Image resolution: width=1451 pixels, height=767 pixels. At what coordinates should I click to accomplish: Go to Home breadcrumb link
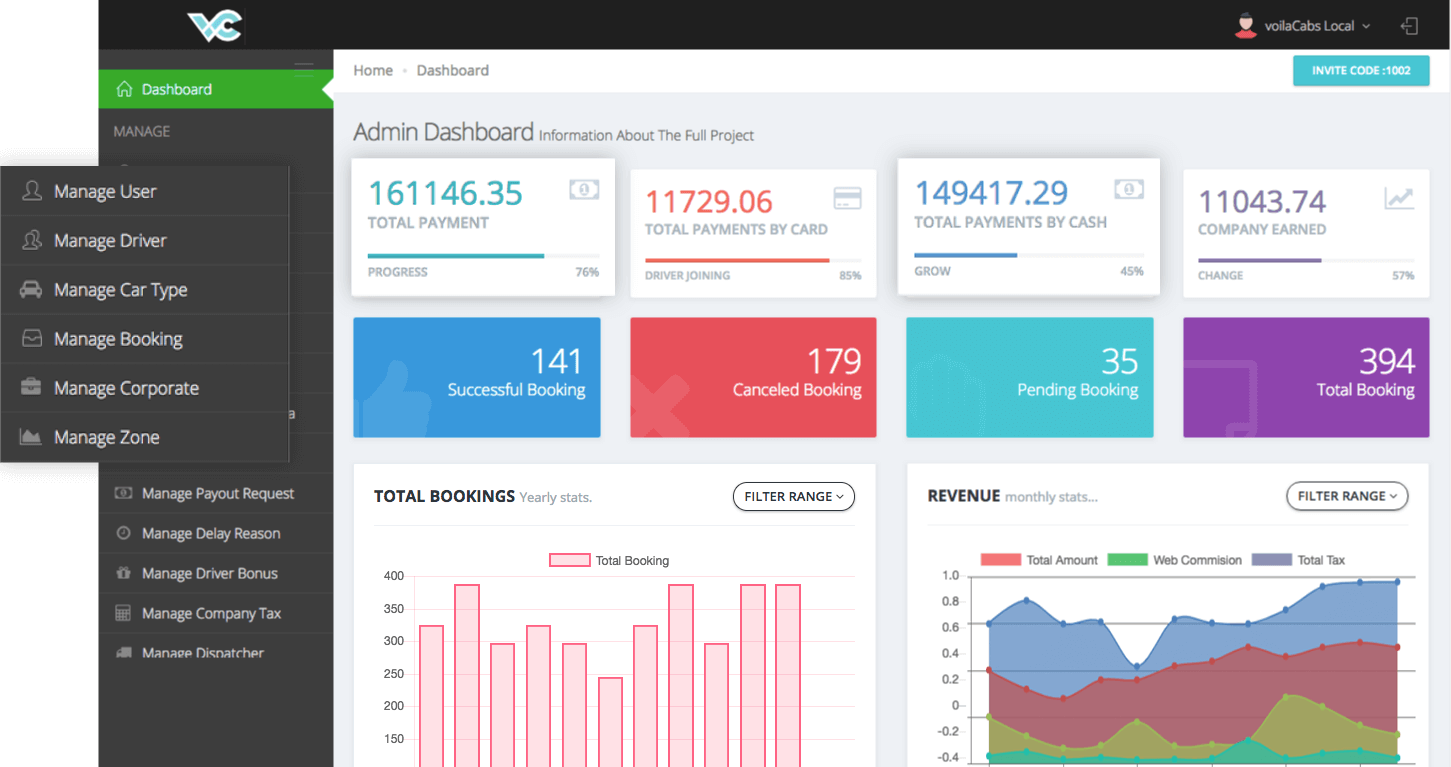tap(373, 71)
